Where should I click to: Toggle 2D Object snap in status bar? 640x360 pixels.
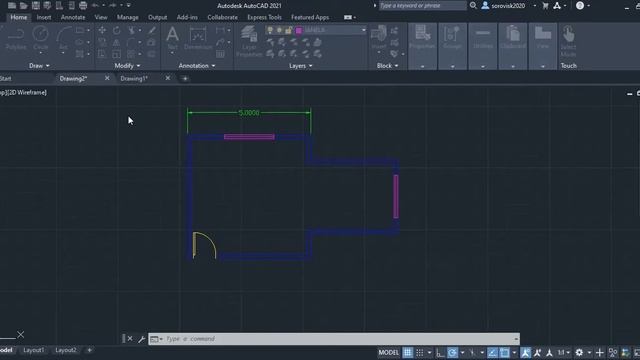505,352
